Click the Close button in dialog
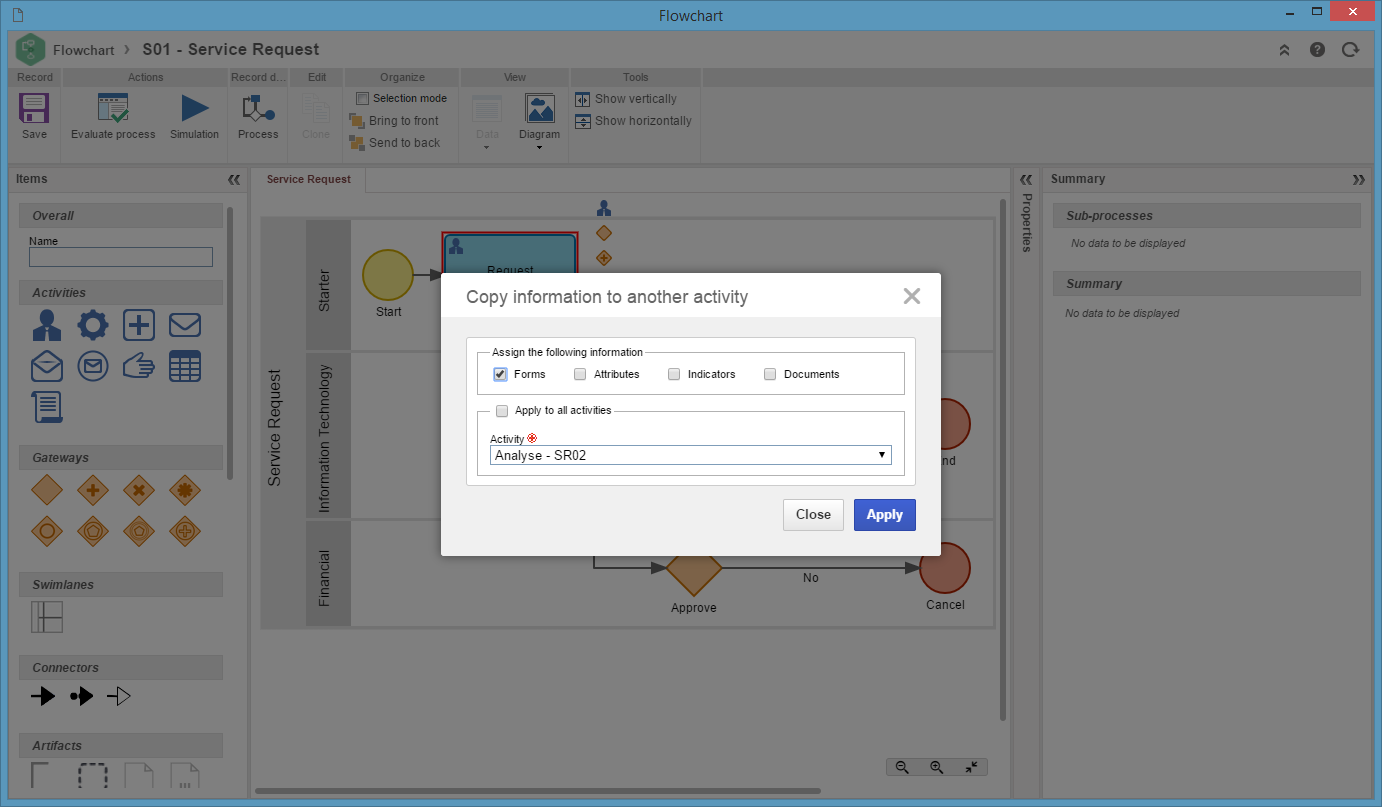1382x807 pixels. click(x=813, y=515)
